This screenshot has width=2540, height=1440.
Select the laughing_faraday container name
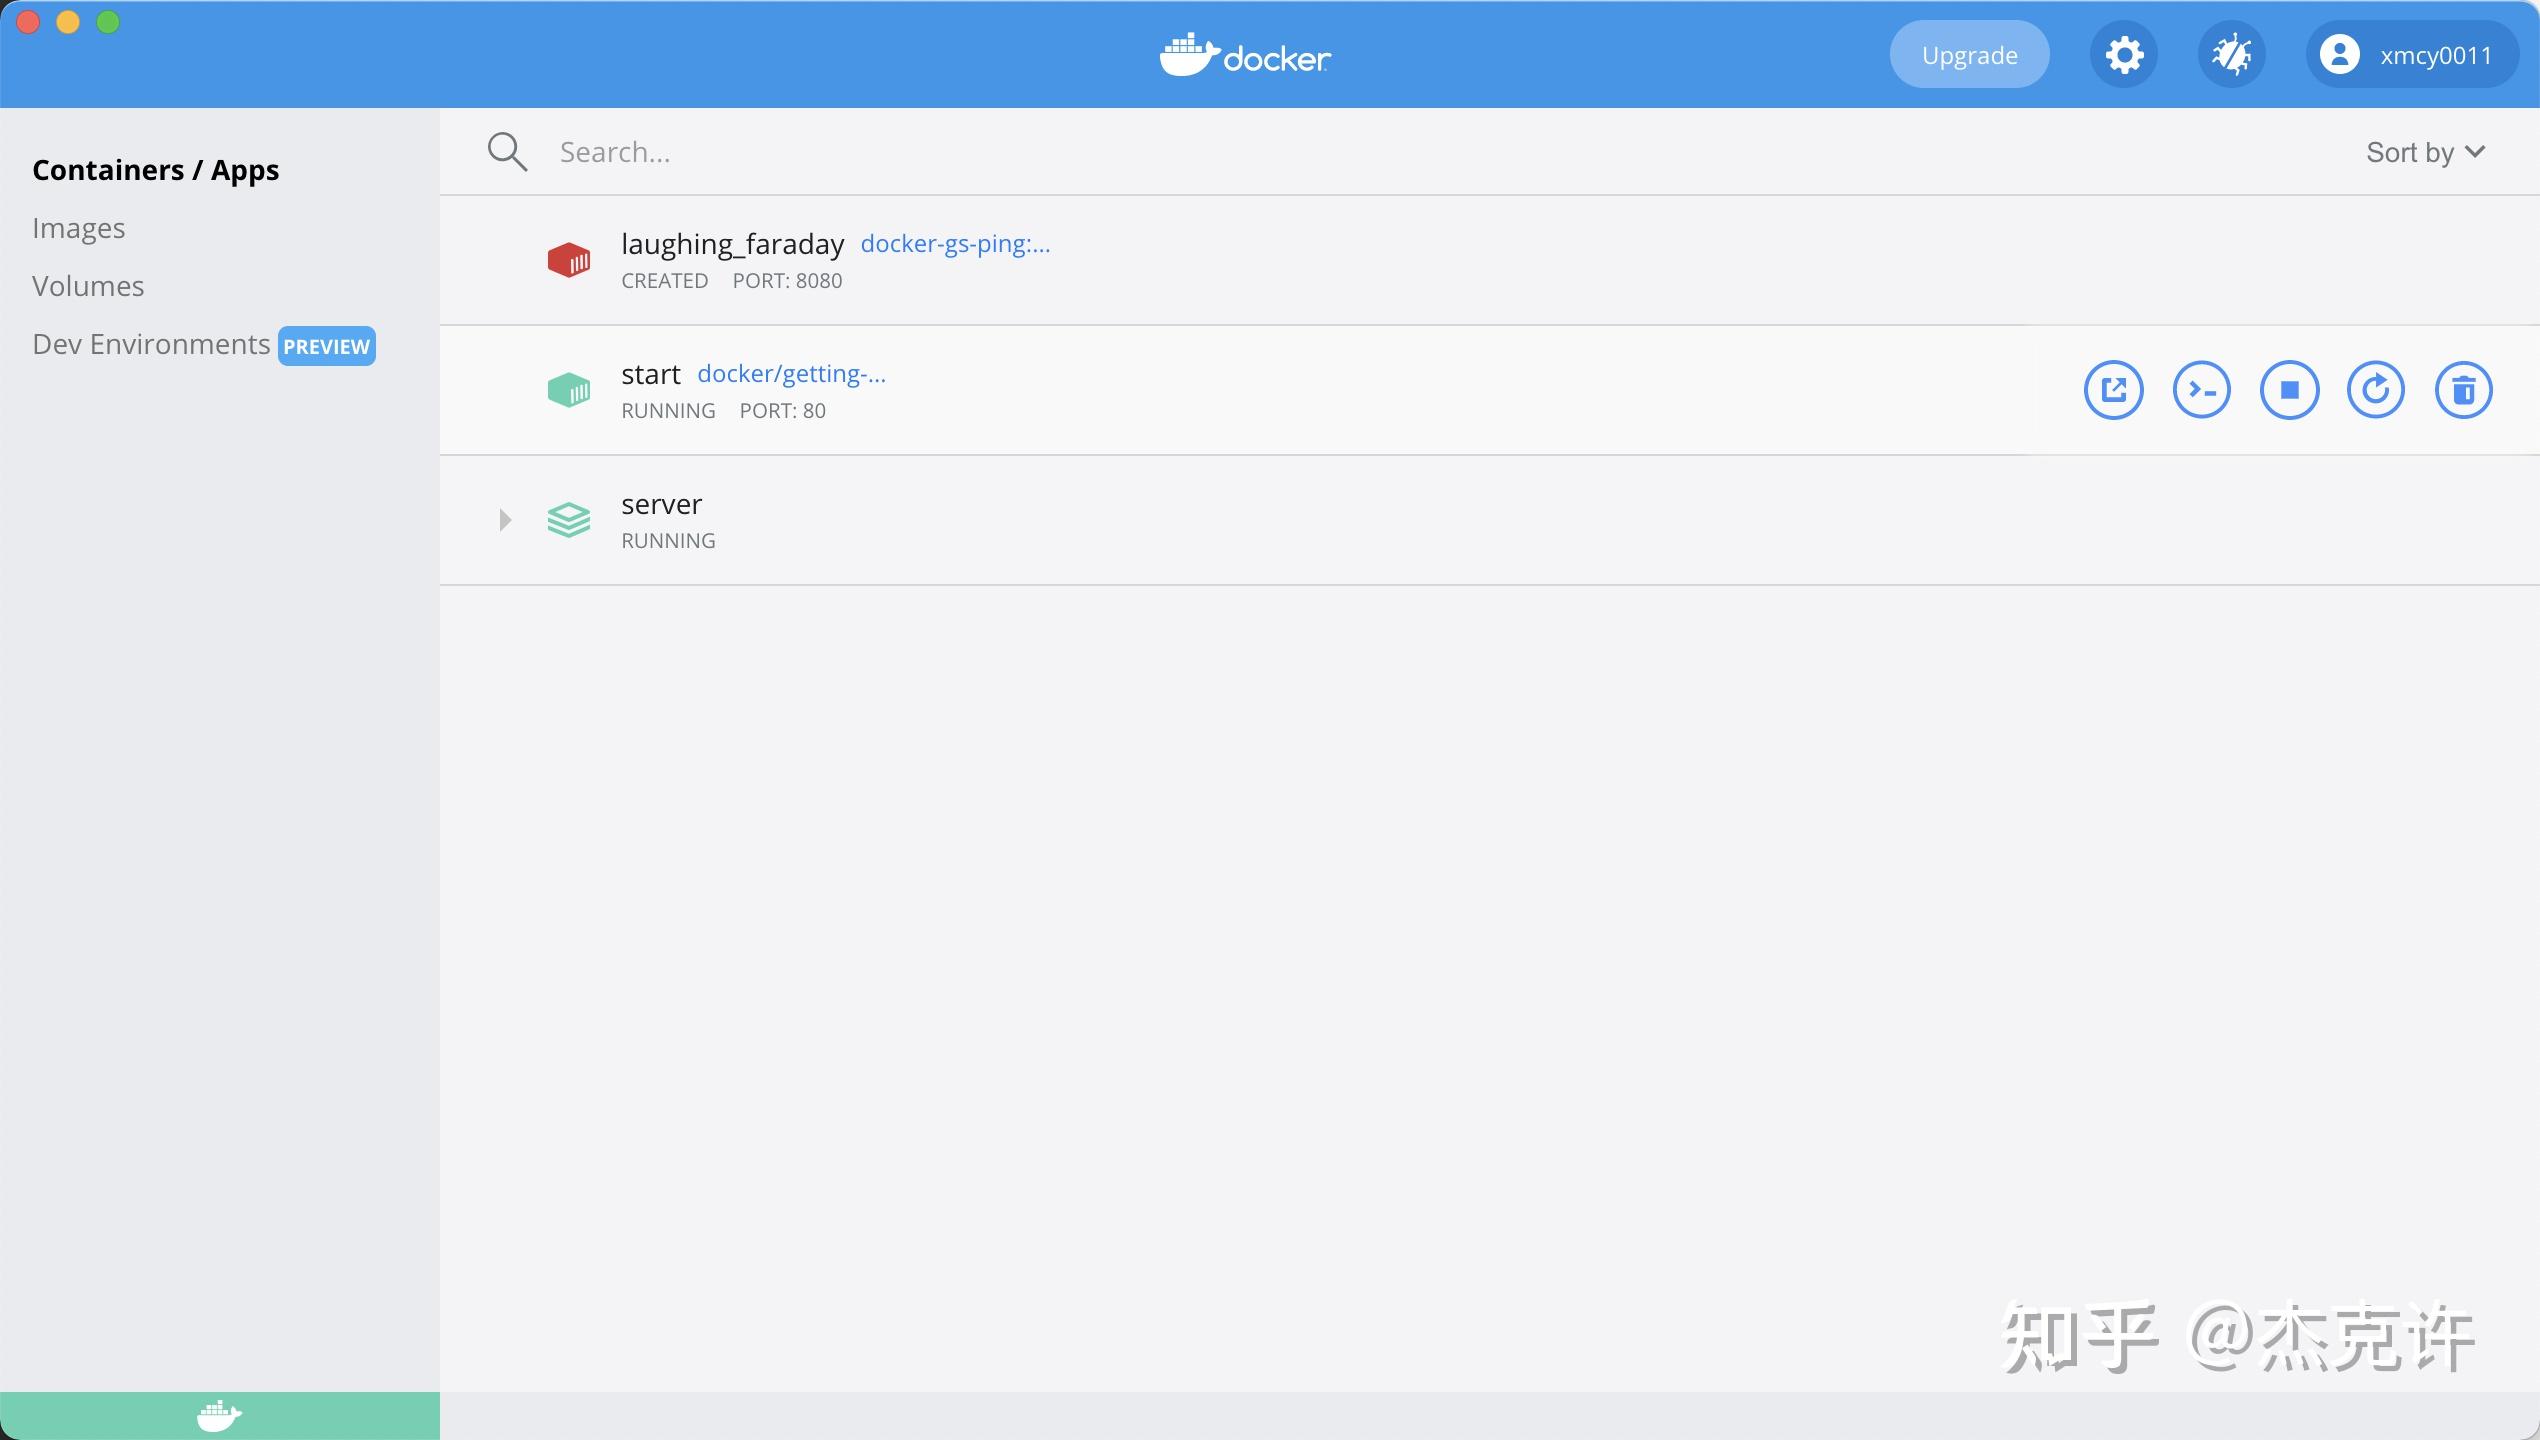pos(732,245)
